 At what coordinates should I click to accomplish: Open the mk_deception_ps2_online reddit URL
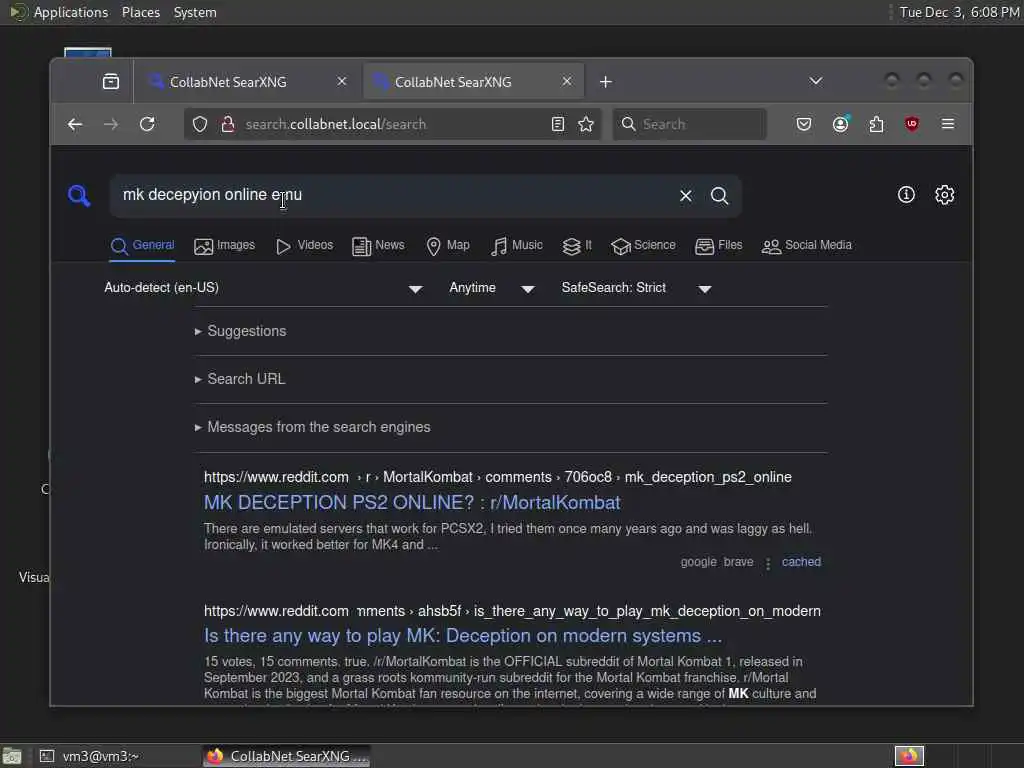point(498,477)
